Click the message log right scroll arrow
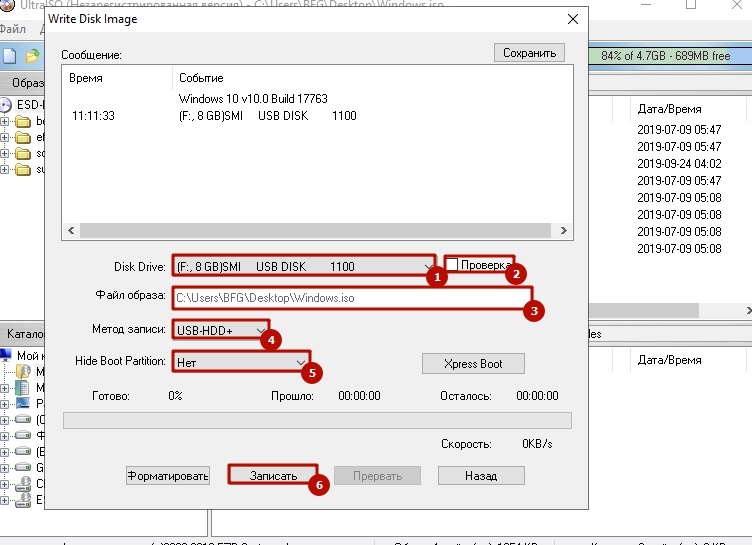752x545 pixels. pyautogui.click(x=564, y=230)
